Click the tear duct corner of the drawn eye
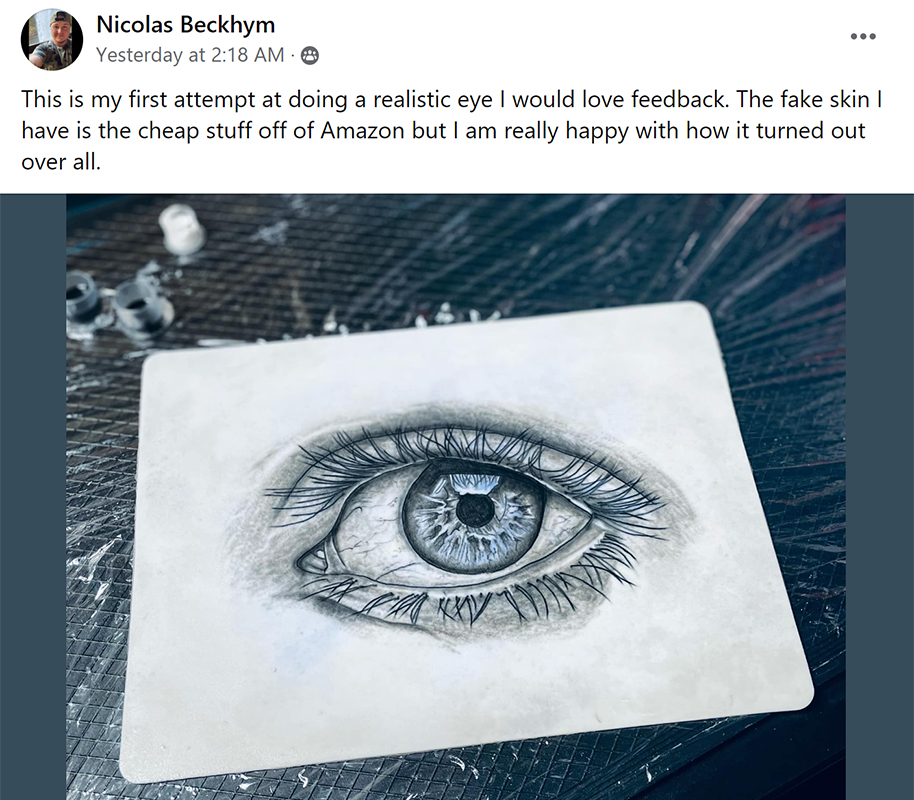Viewport: 914px width, 800px height. (314, 561)
